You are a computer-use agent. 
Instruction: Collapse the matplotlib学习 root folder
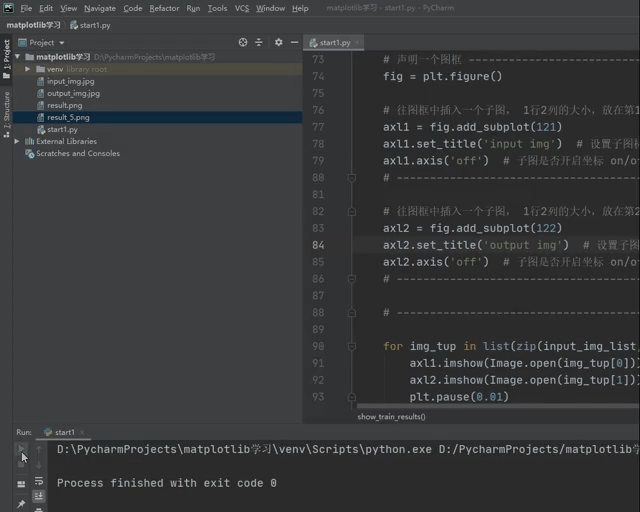(18, 57)
